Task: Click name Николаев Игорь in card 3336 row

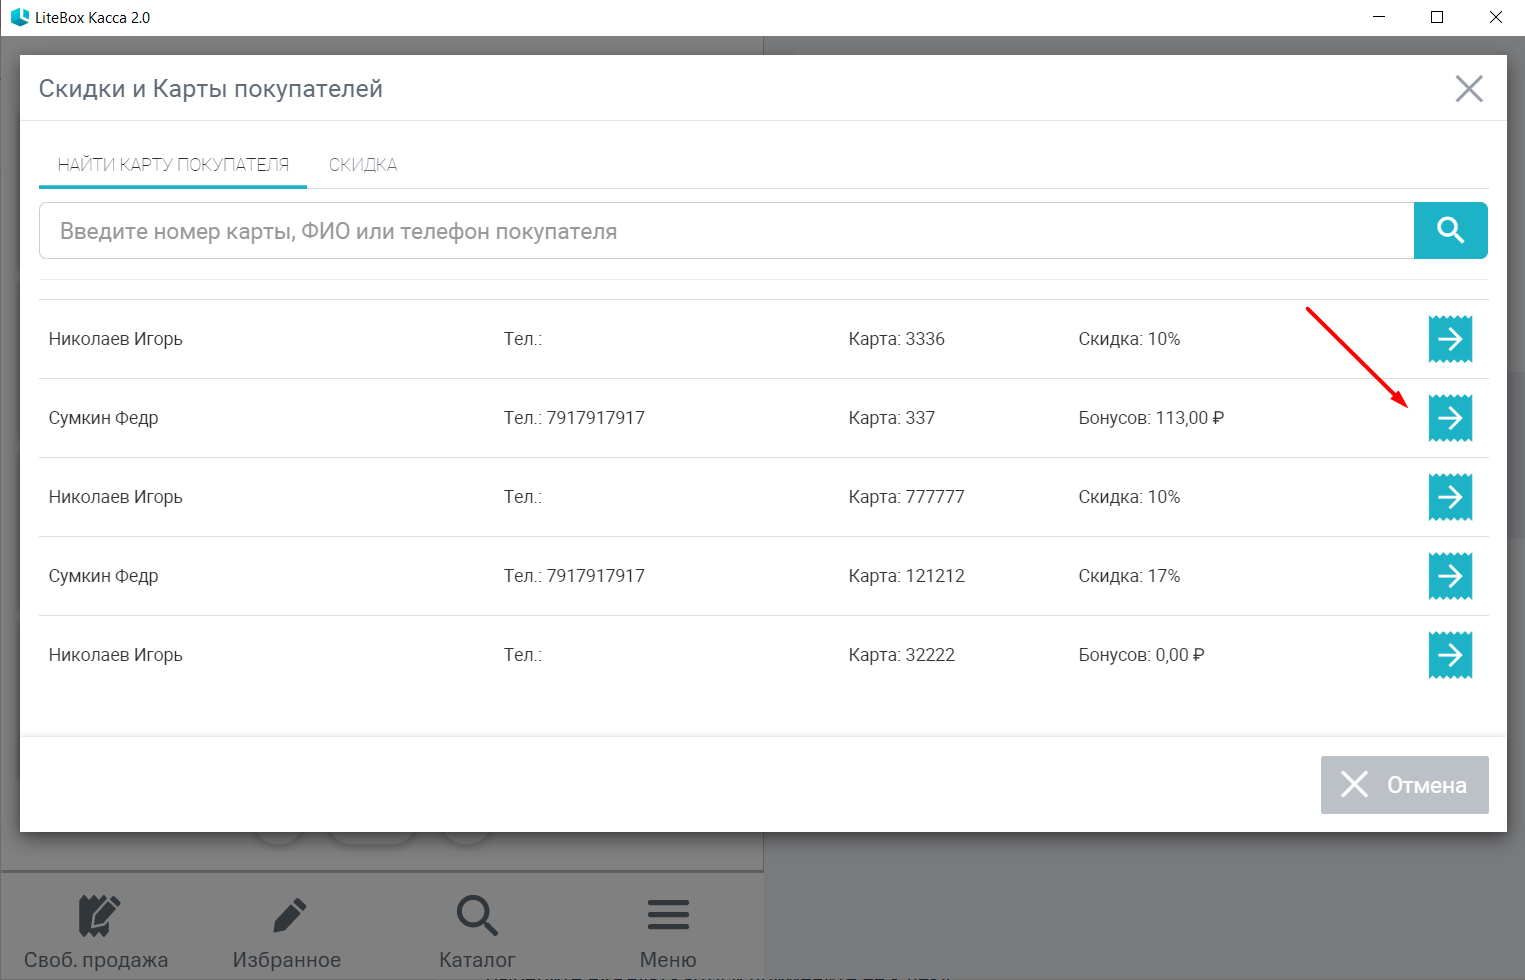Action: 116,339
